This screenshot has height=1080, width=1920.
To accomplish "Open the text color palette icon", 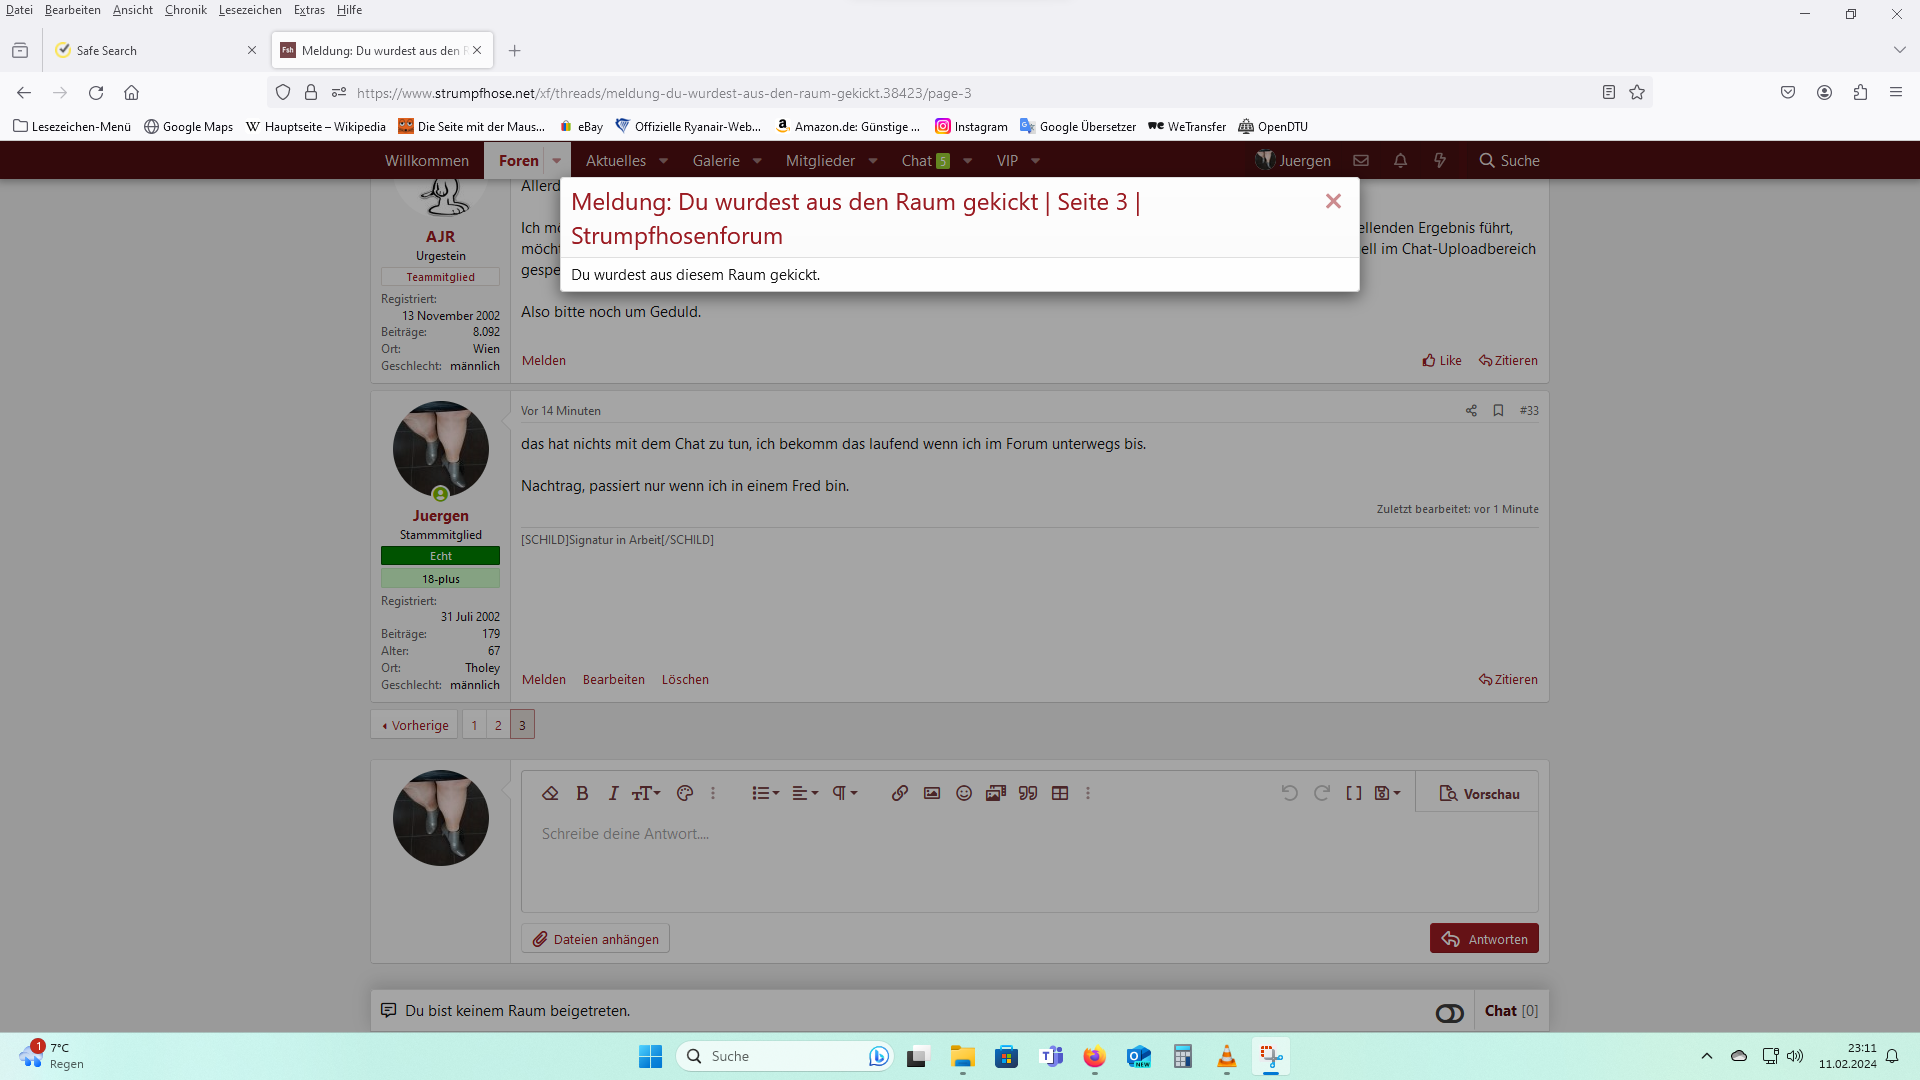I will tap(685, 793).
